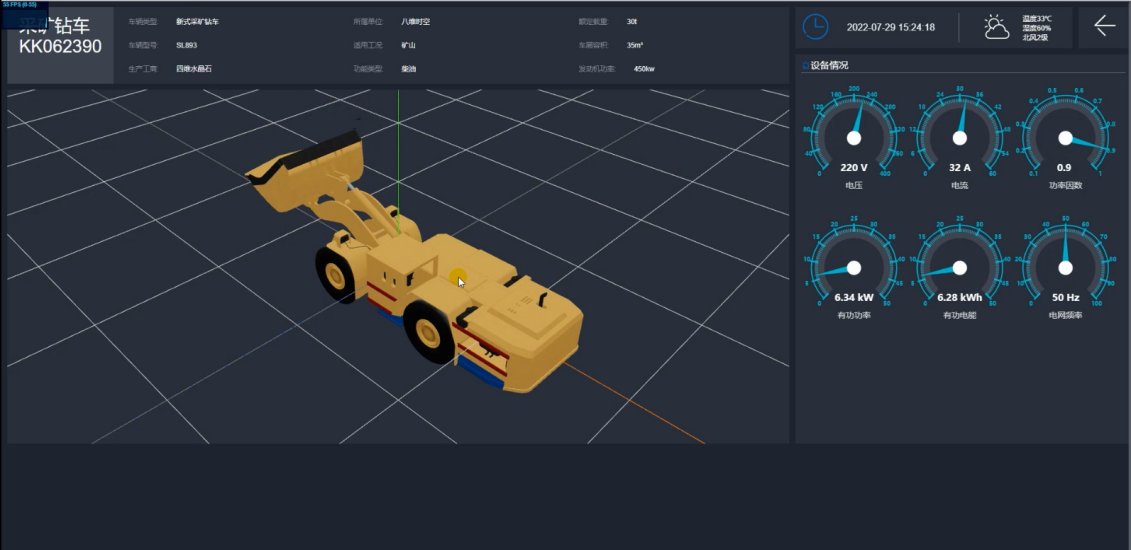Click the 电网频率 gauge showing 50 Hz
This screenshot has width=1131, height=550.
click(x=1065, y=267)
